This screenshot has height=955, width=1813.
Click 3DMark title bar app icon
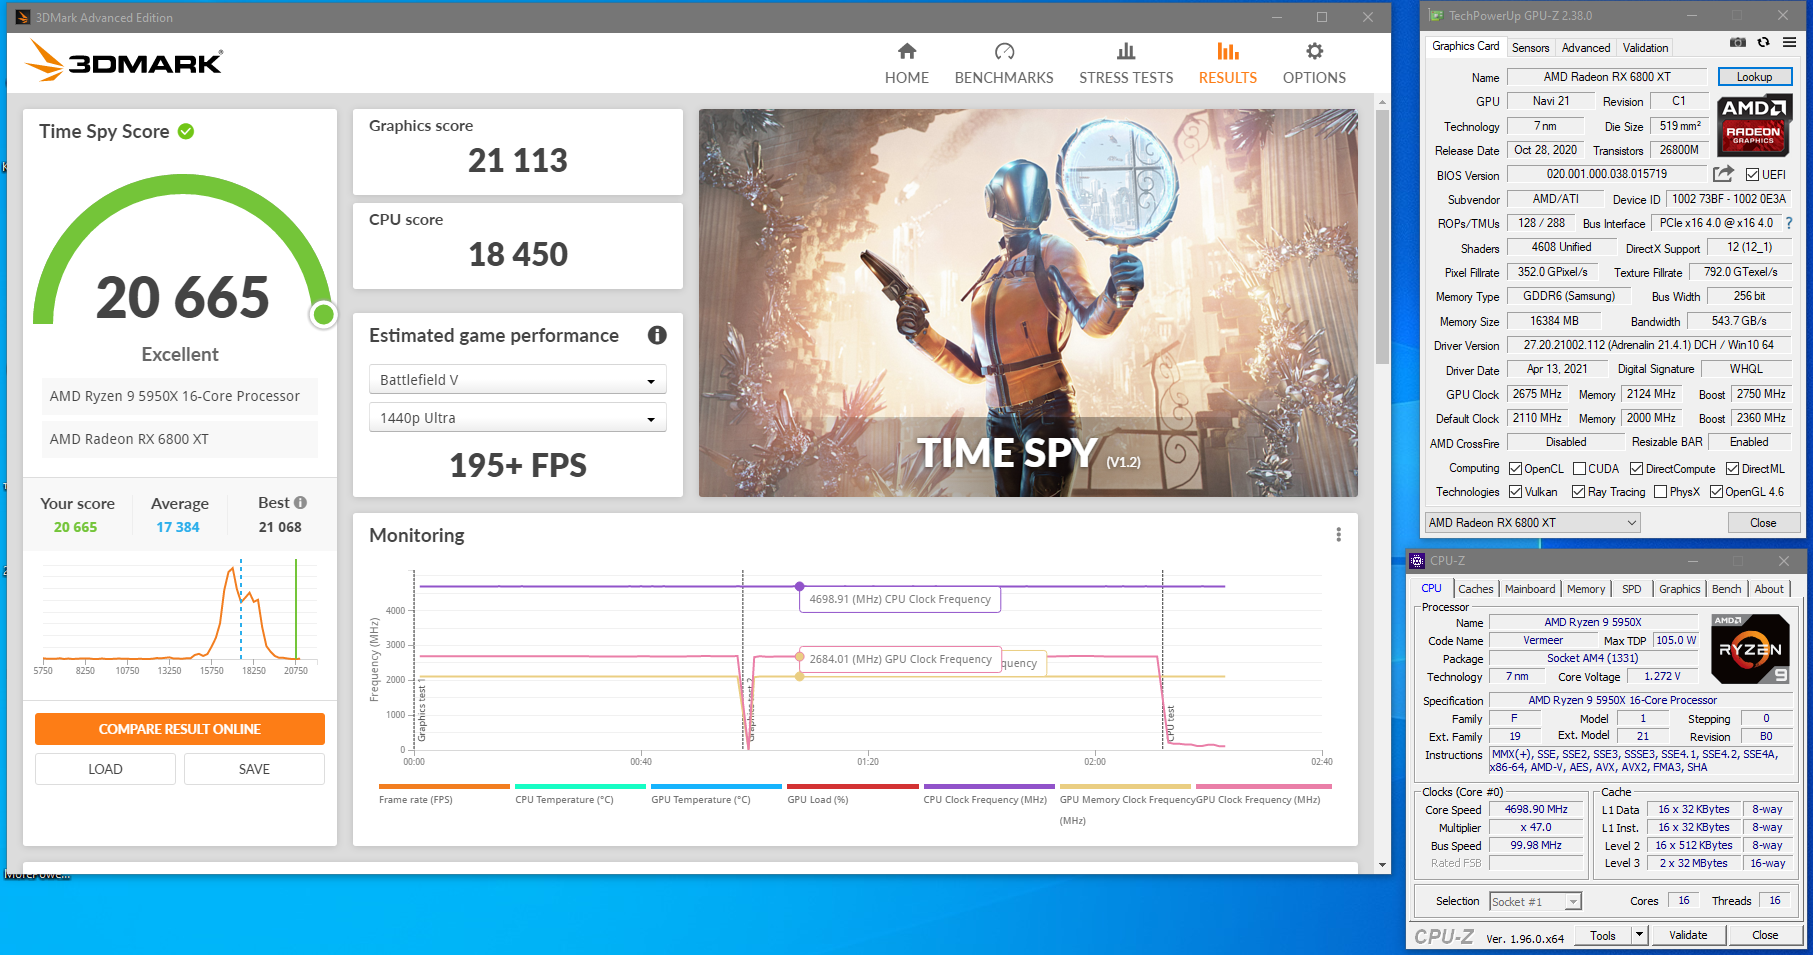pos(22,17)
